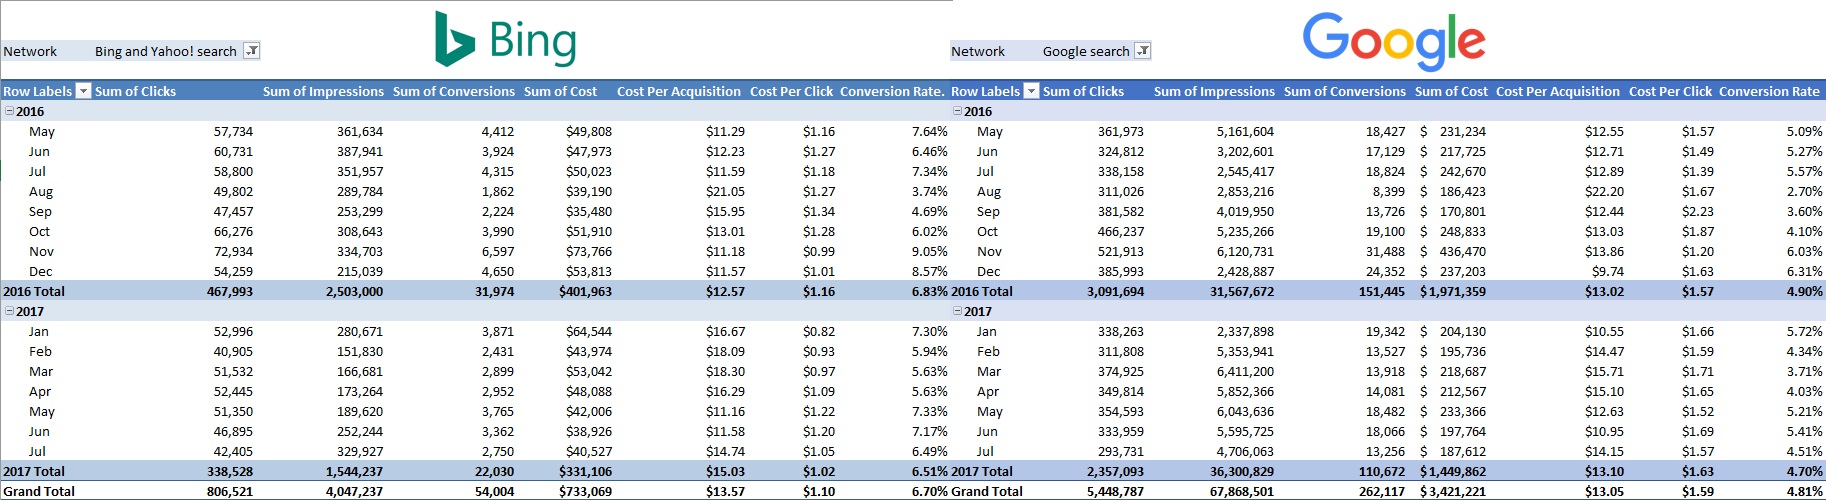Select Google Grand Total conversions 262,117
The image size is (1826, 500).
point(1382,491)
